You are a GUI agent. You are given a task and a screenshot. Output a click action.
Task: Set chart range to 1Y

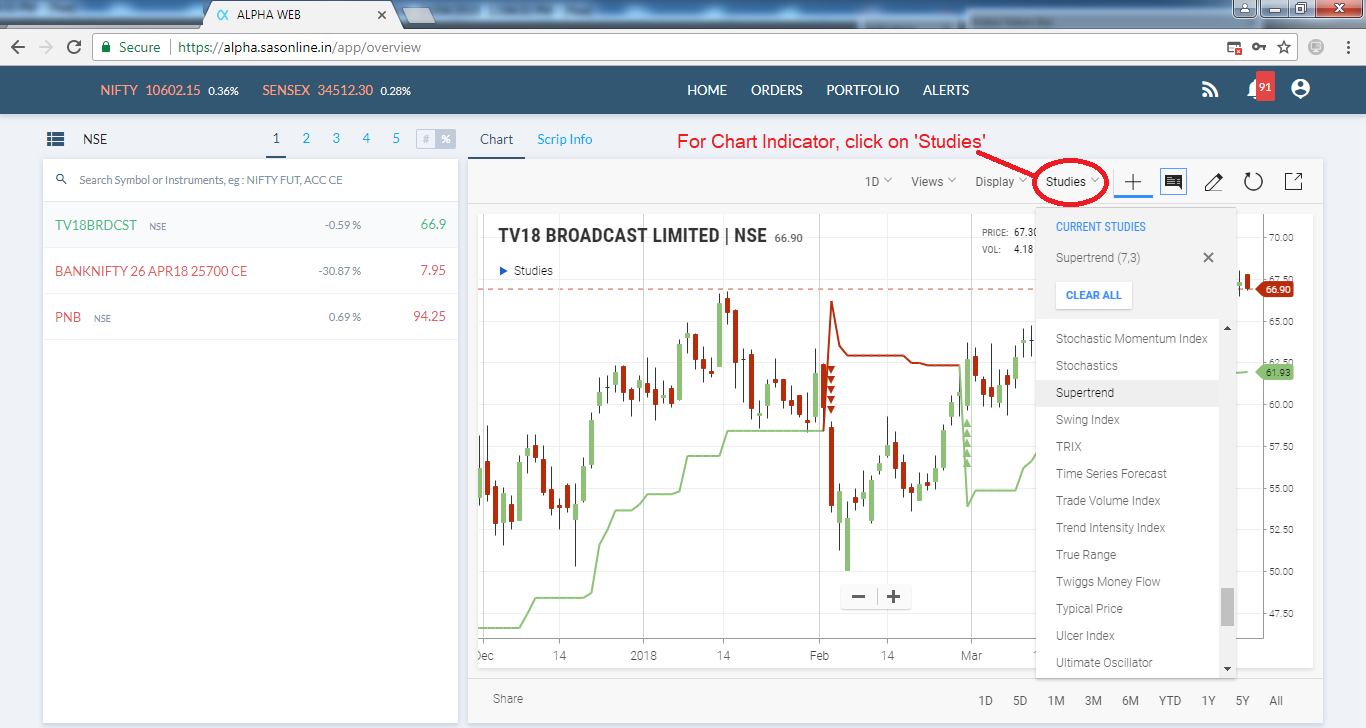pyautogui.click(x=1209, y=700)
